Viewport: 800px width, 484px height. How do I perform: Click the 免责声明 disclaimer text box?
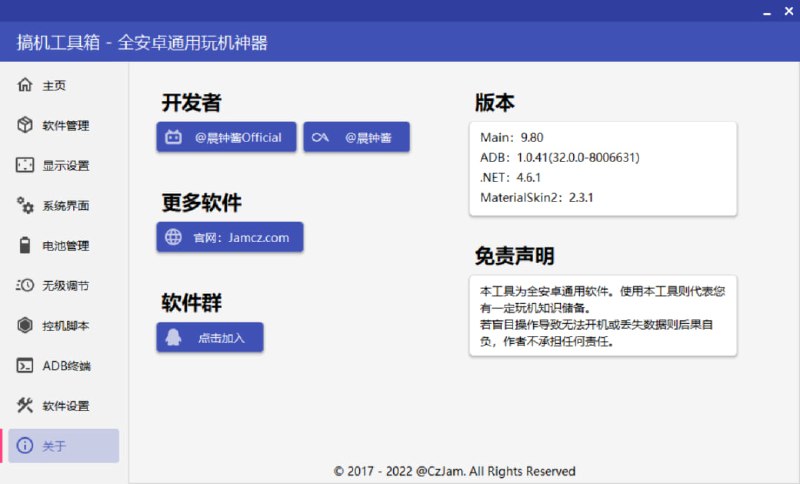pyautogui.click(x=603, y=315)
